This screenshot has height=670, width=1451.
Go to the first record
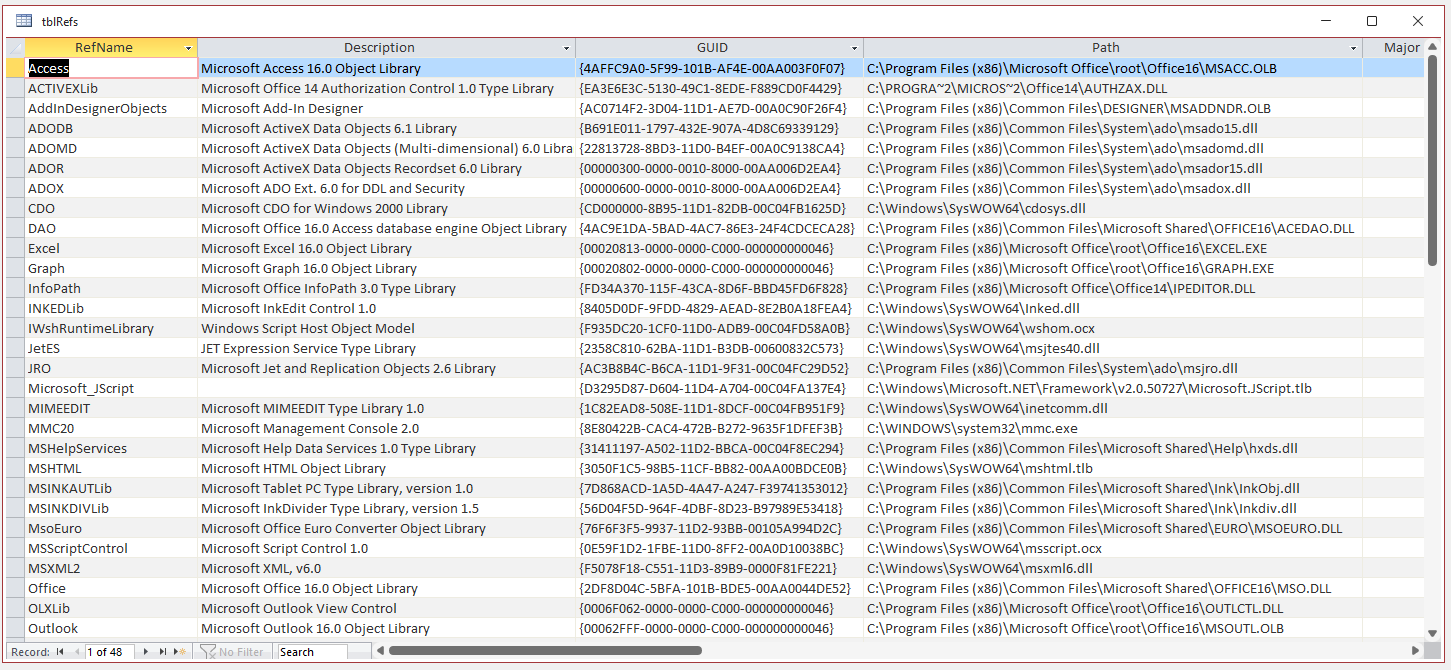pos(59,652)
